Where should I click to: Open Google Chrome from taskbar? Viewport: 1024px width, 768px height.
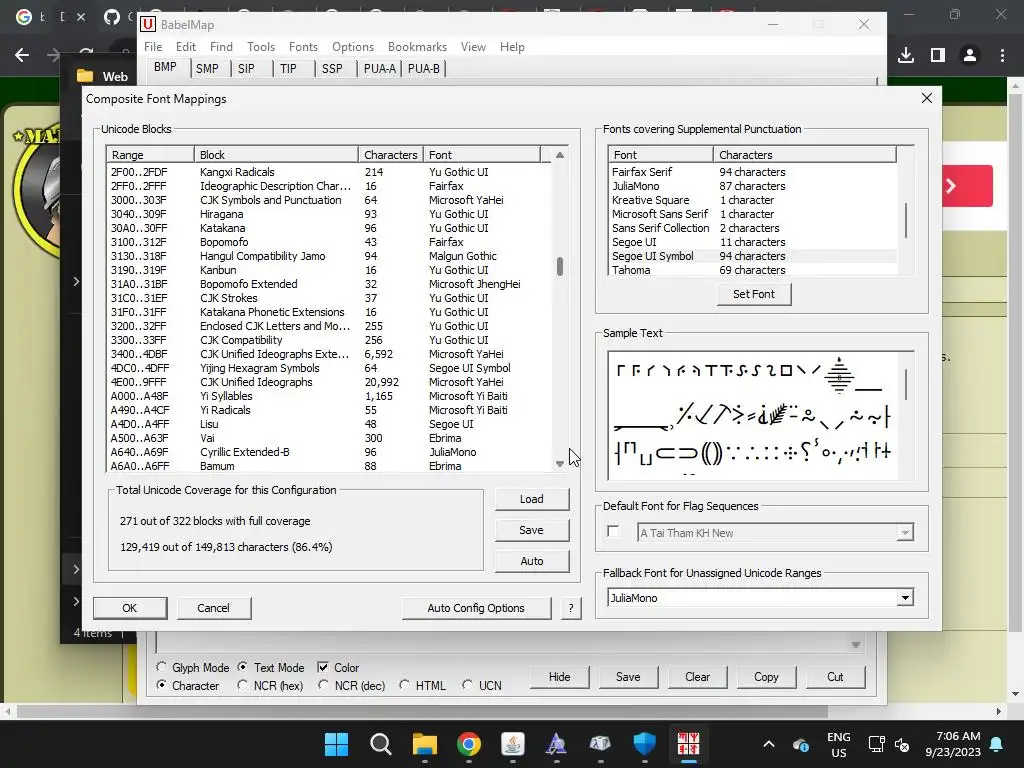pos(468,744)
